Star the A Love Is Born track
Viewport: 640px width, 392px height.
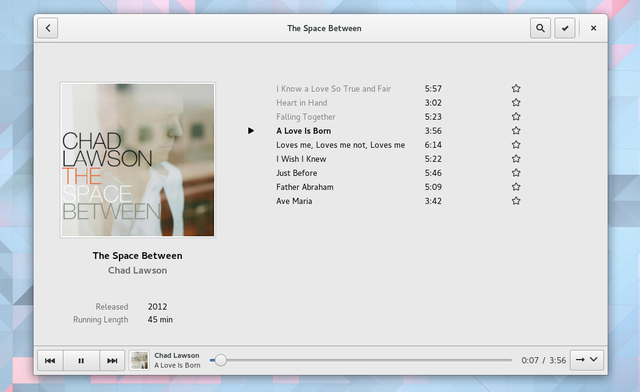(x=516, y=131)
